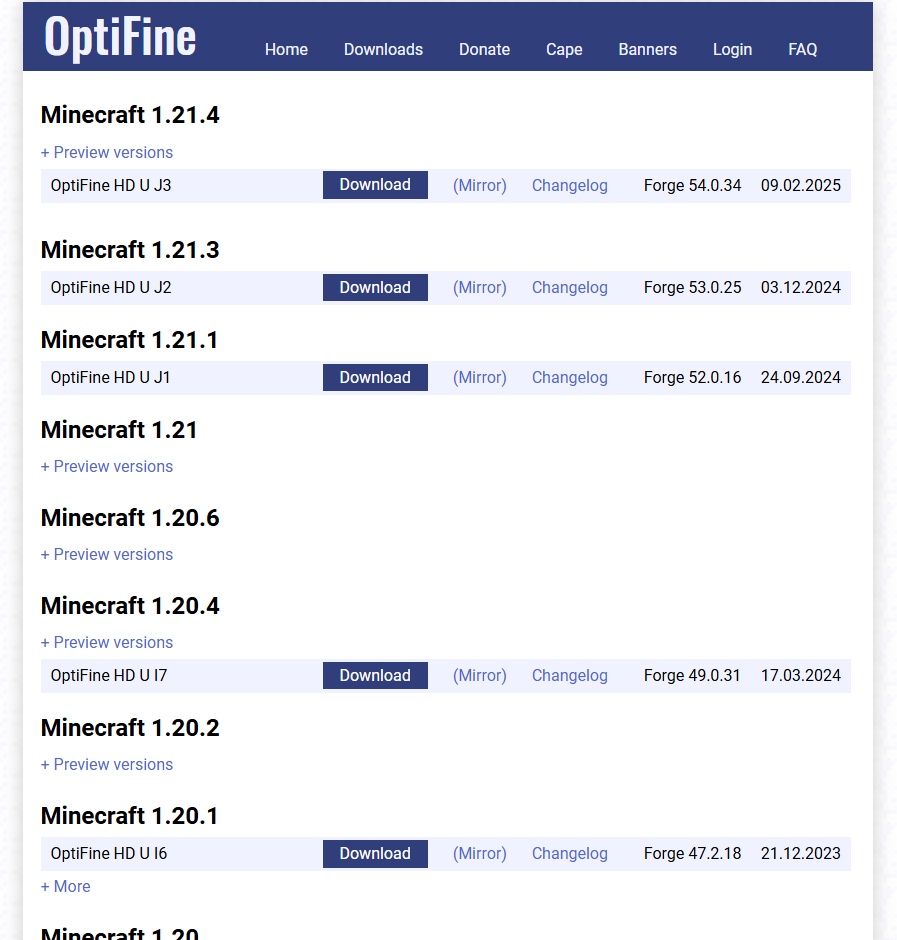
Task: View Changelog for OptiFine HD U J1
Action: pos(570,378)
